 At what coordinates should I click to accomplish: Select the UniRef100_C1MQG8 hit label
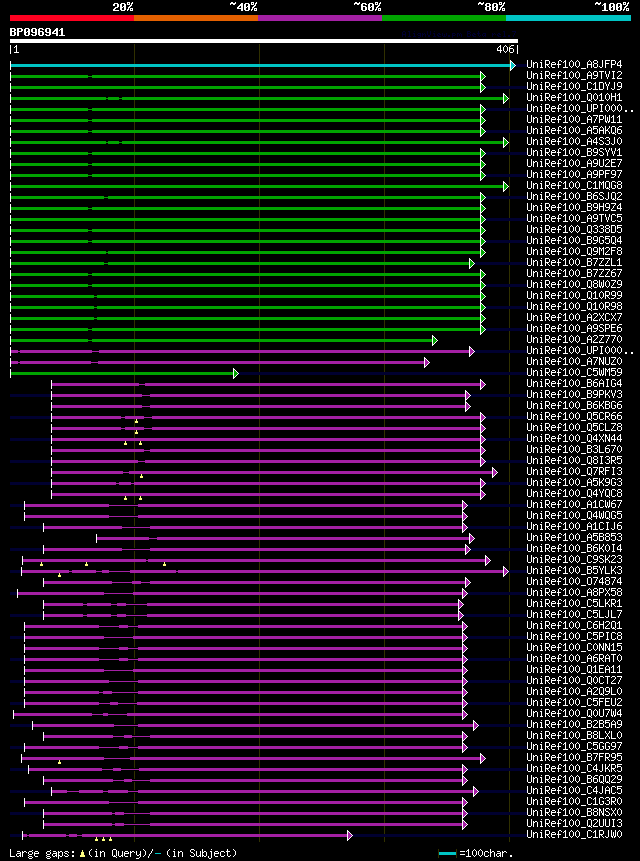(x=574, y=185)
